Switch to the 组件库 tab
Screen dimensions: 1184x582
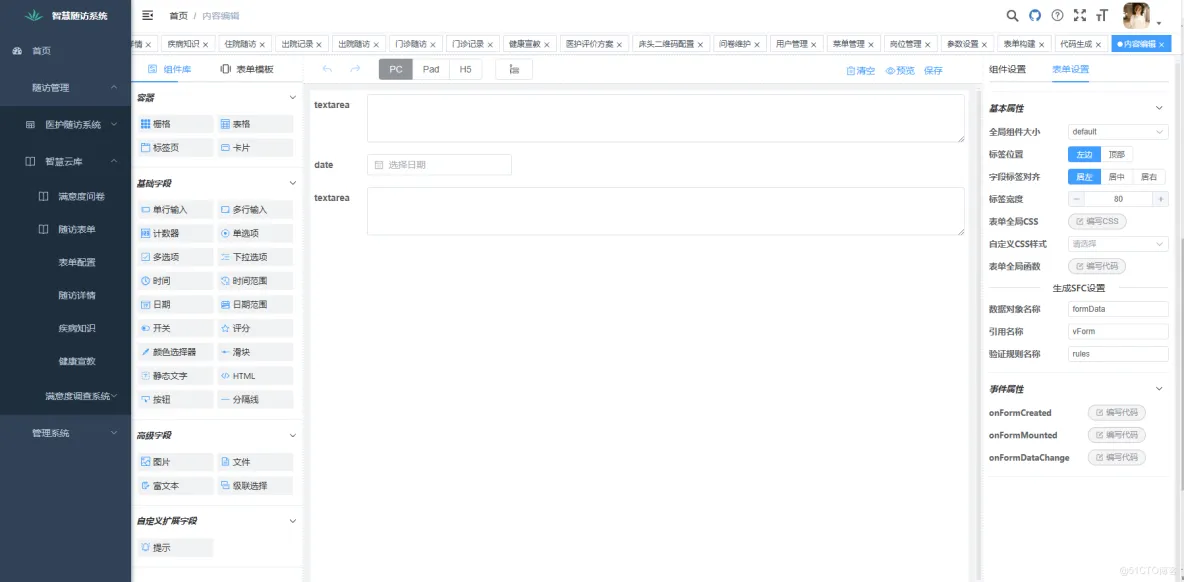click(x=169, y=69)
